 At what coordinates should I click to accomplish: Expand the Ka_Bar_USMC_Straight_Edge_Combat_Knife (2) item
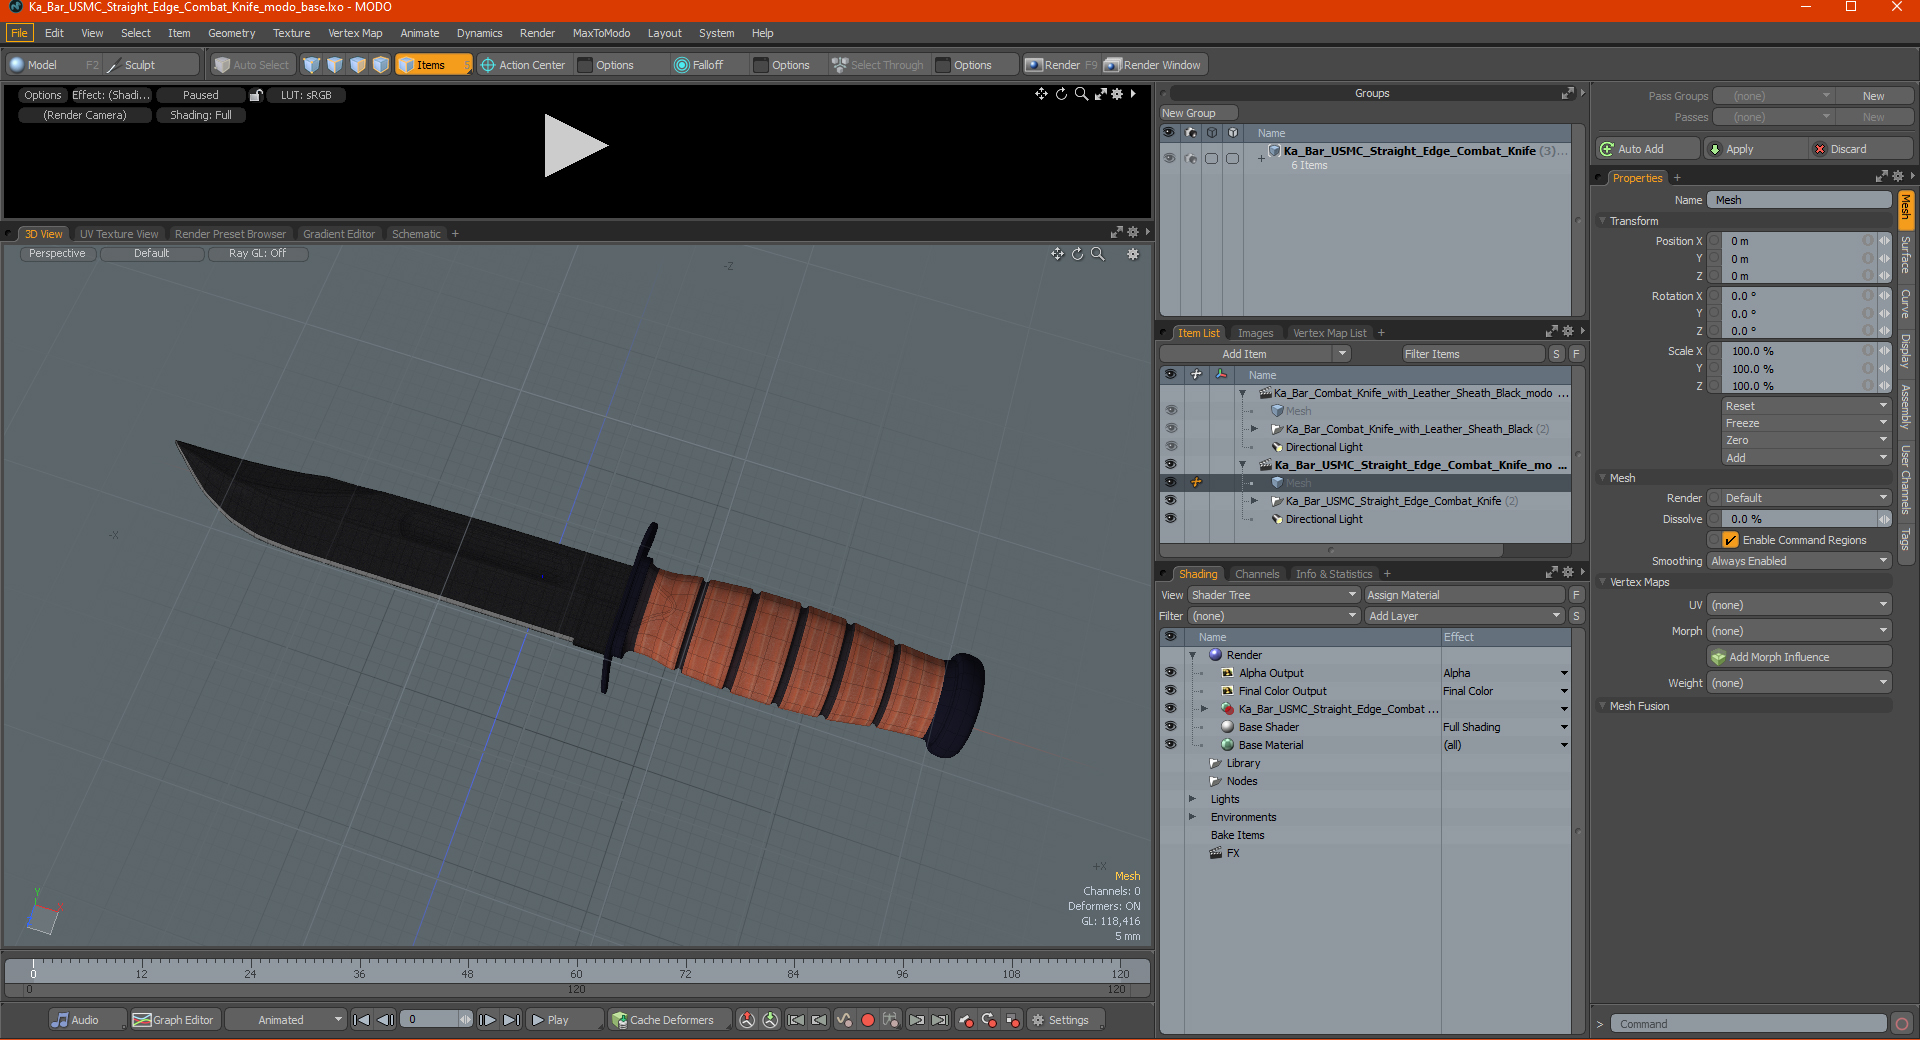(x=1254, y=501)
